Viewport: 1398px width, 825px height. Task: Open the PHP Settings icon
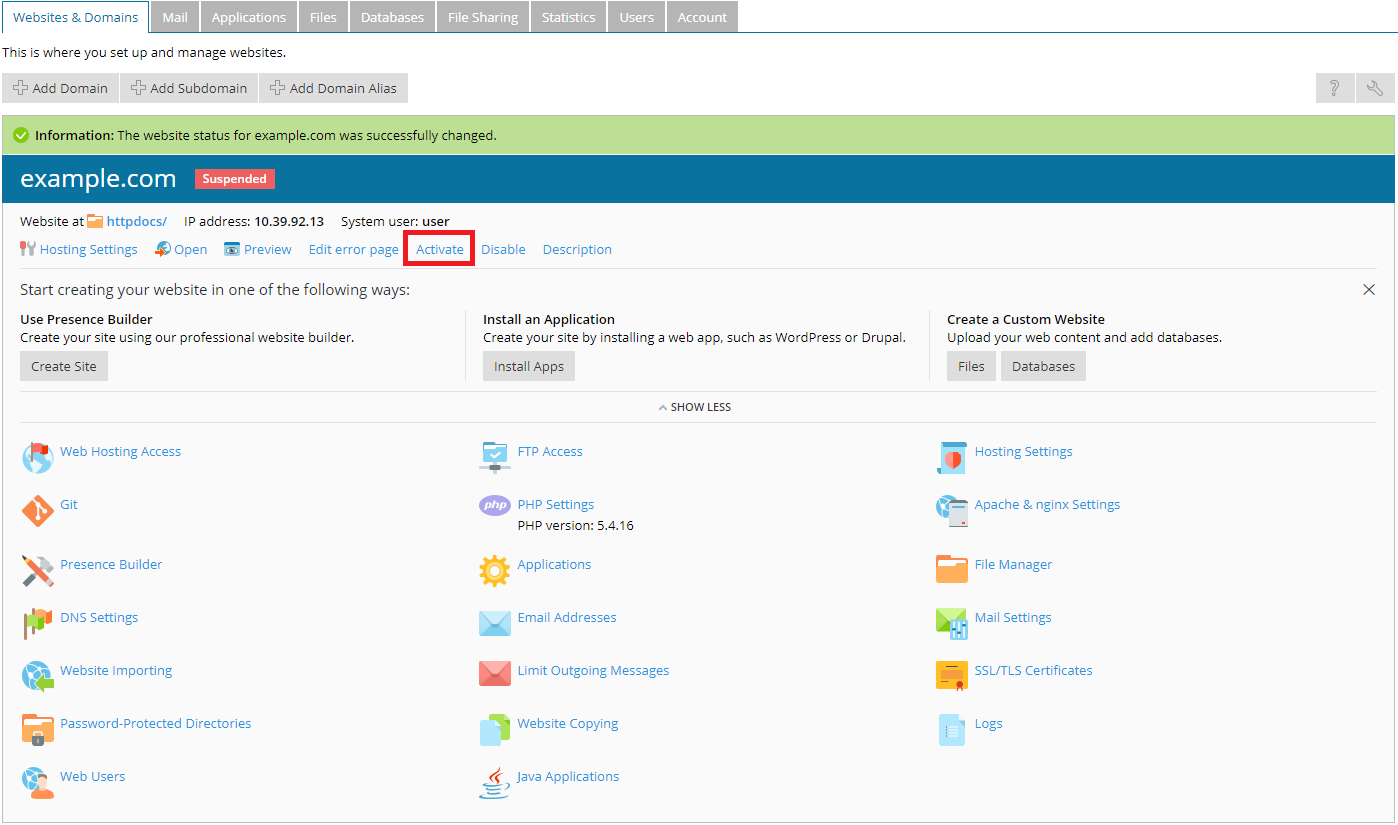point(495,506)
